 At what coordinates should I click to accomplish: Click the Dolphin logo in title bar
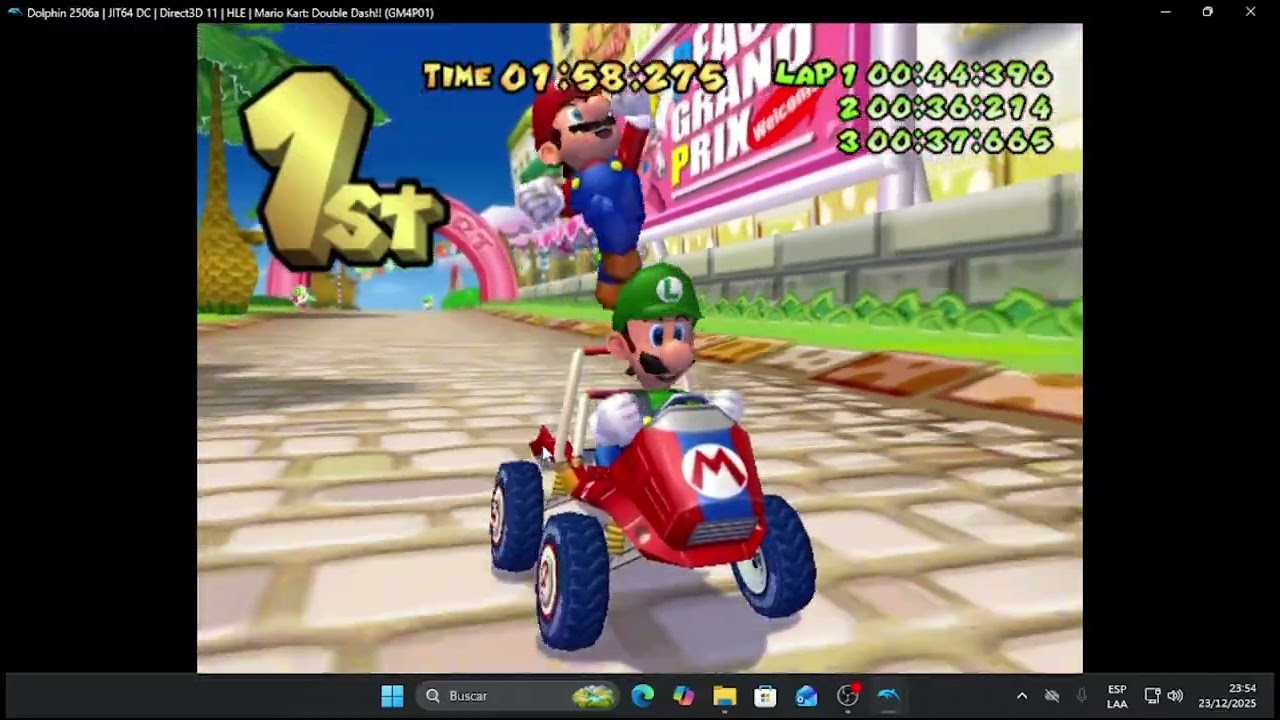14,12
